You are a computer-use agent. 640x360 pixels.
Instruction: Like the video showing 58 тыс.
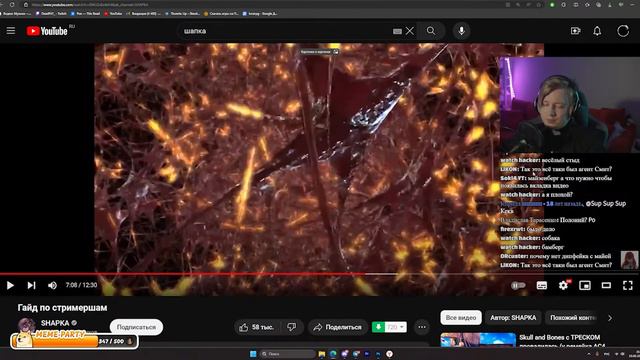coord(256,327)
